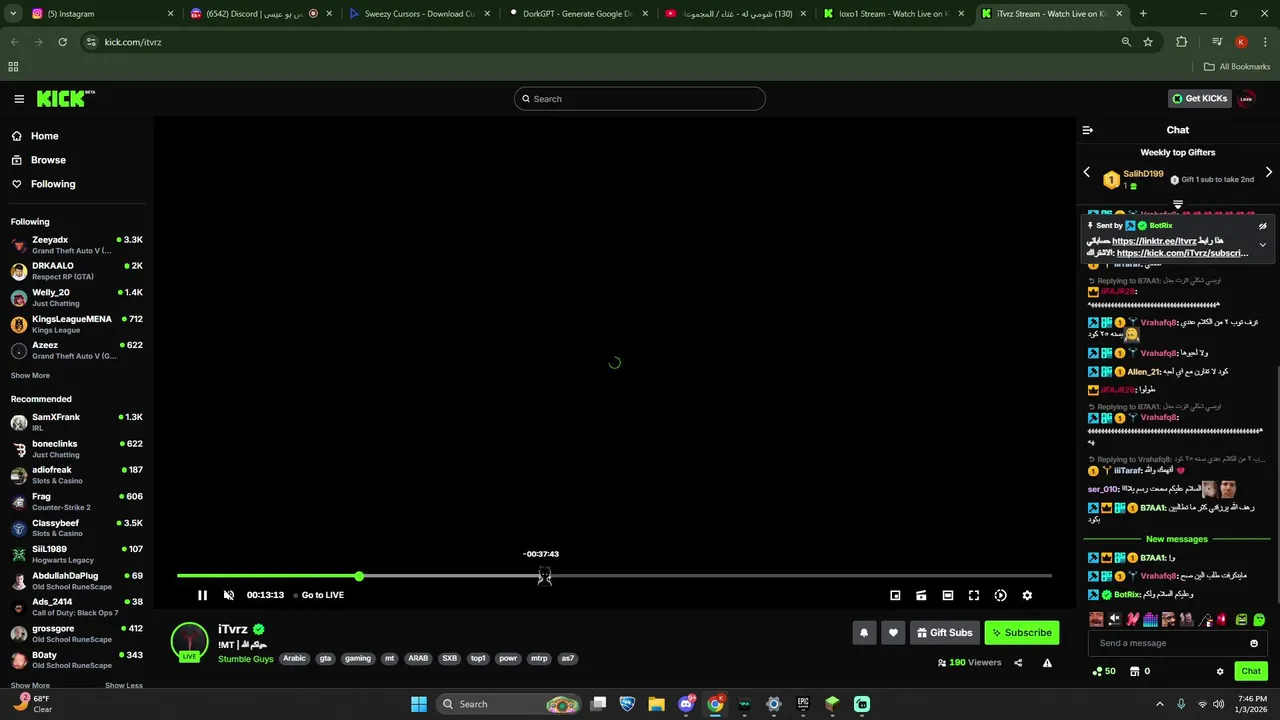Open Zeeyadx followed channel
Image resolution: width=1280 pixels, height=720 pixels.
(77, 244)
